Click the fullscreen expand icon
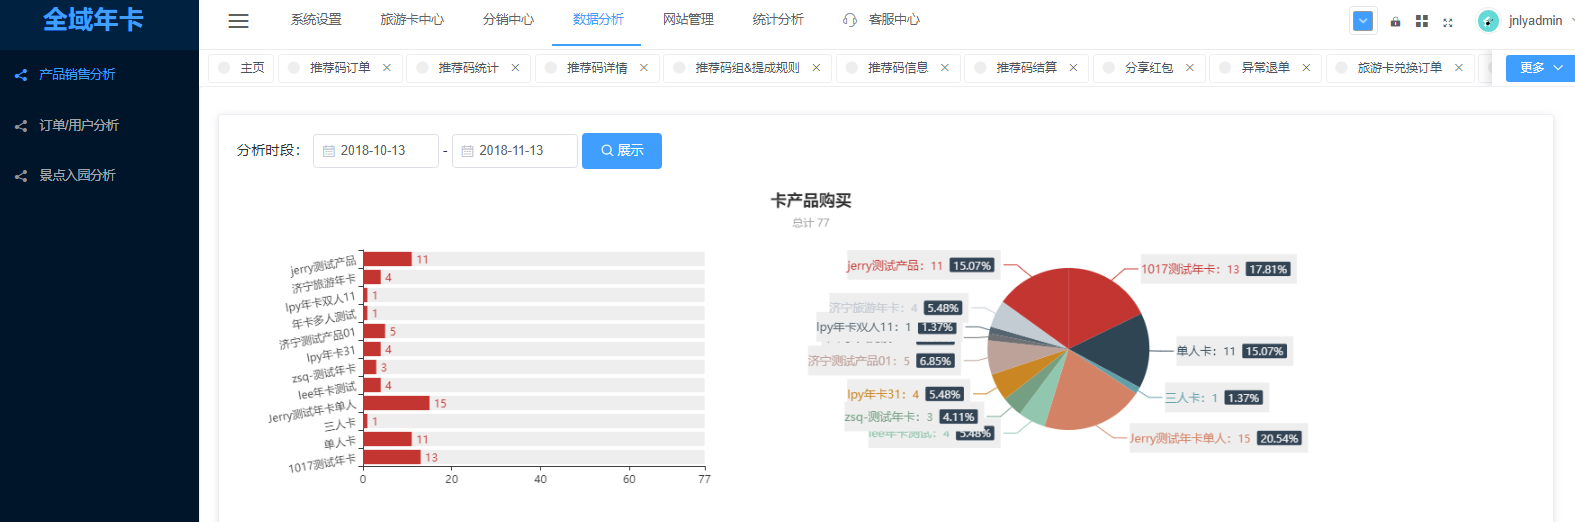1575x522 pixels. point(1447,21)
